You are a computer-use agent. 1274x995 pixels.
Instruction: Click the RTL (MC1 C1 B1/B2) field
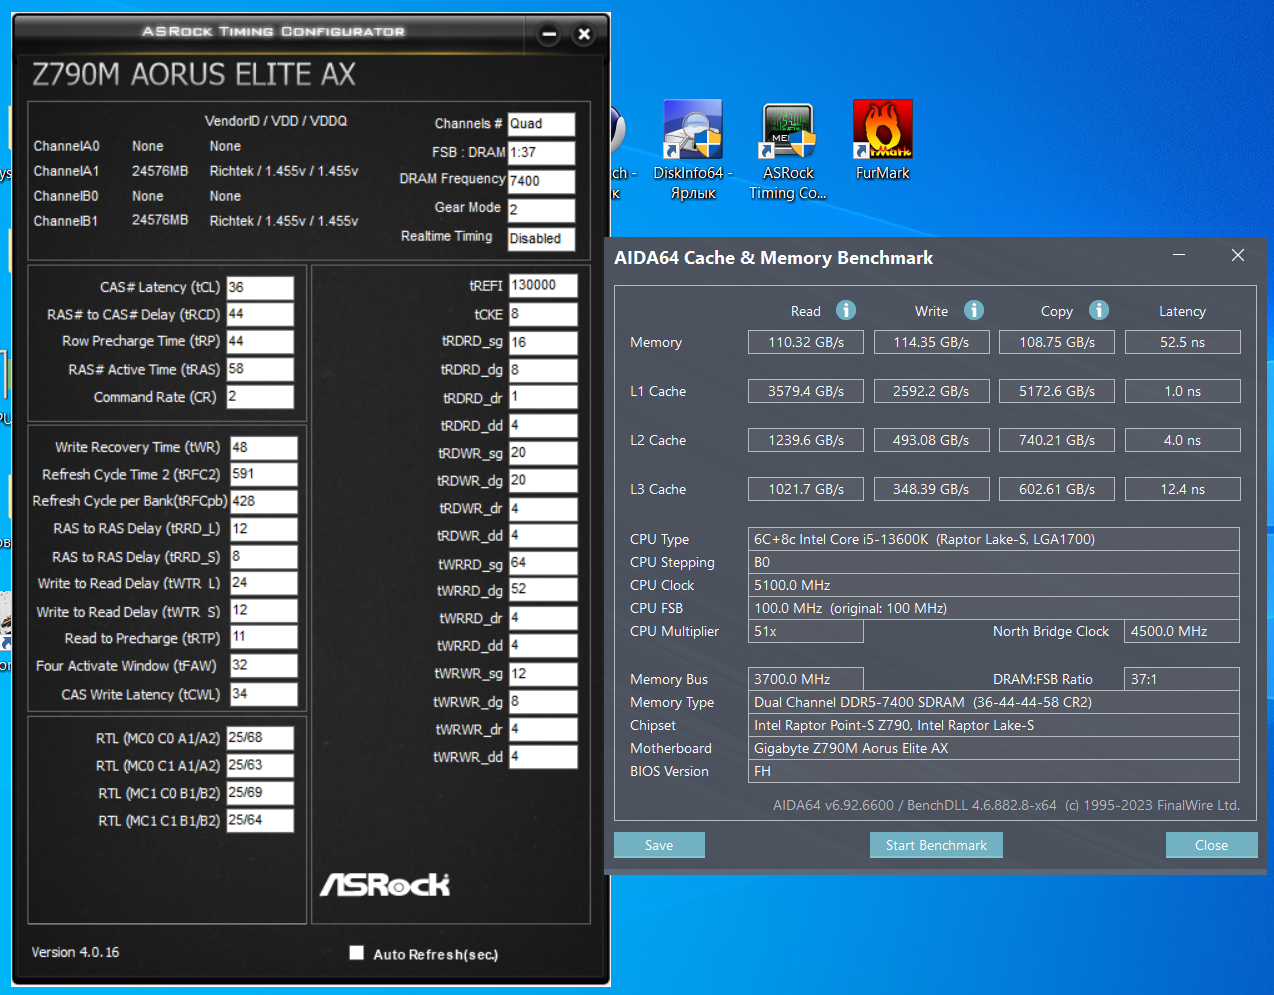(x=260, y=820)
